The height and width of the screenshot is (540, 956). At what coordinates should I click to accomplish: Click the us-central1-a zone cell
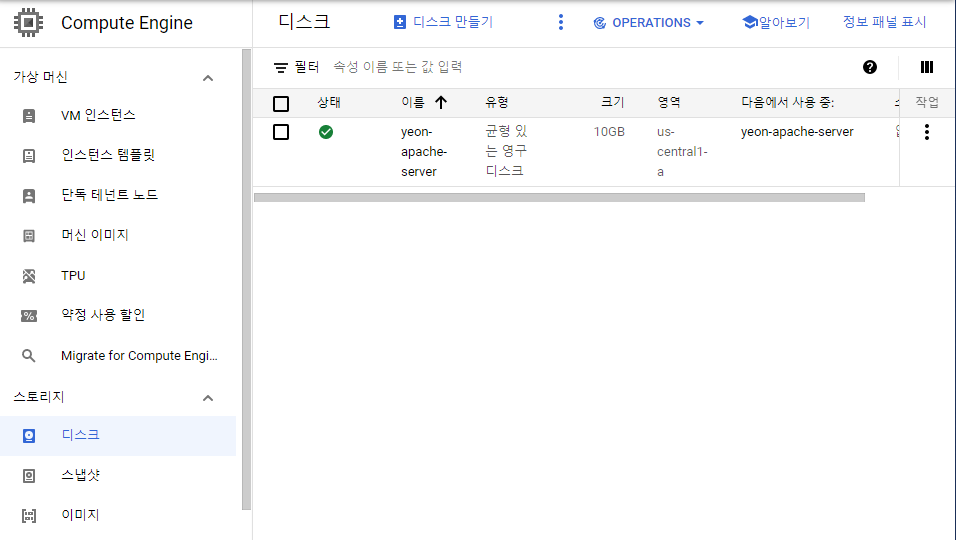(682, 152)
